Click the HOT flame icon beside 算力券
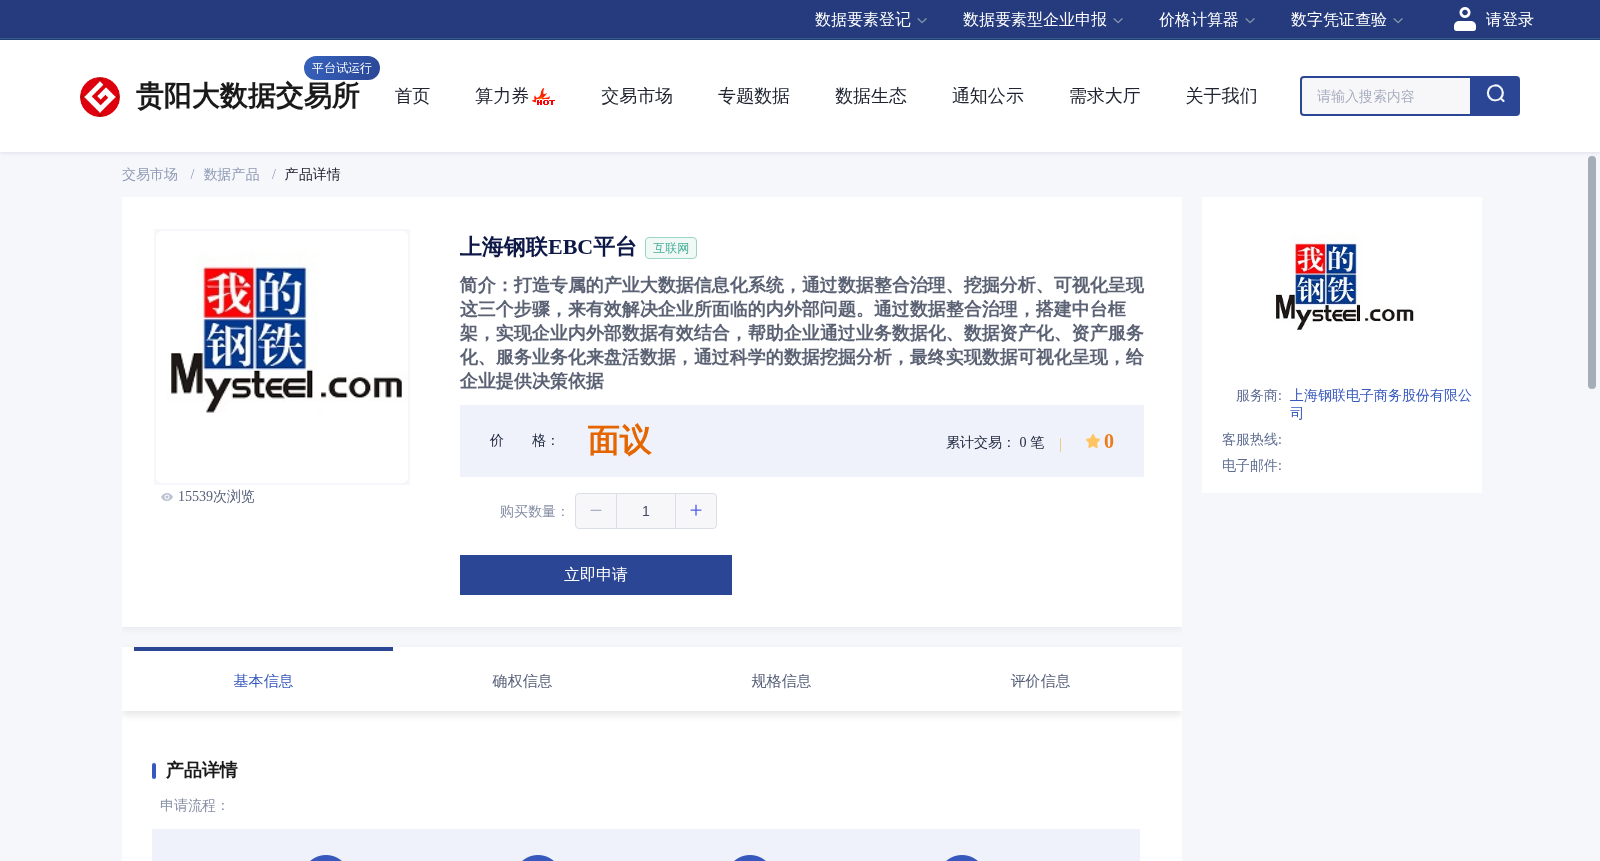The width and height of the screenshot is (1600, 861). coord(544,97)
